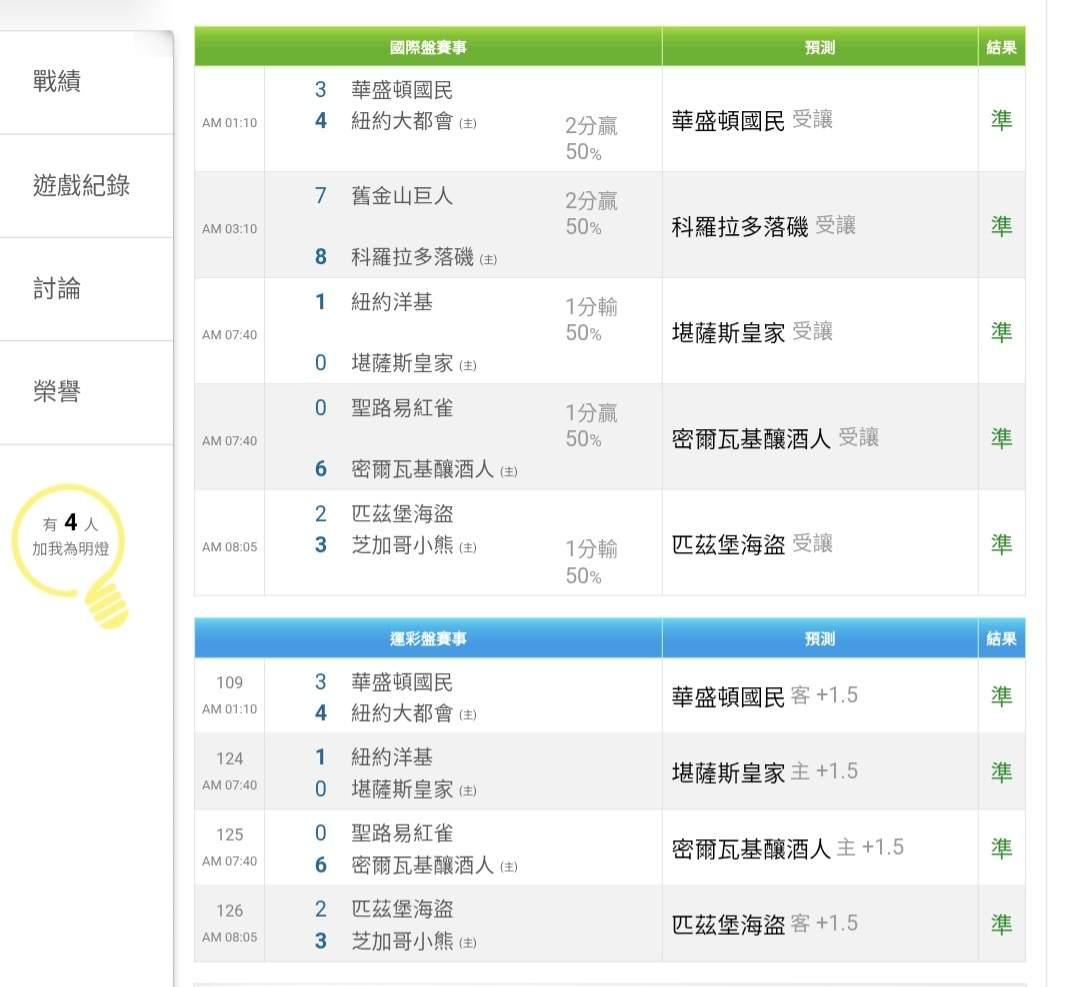Open 科羅拉多落磯 team in matchup column

pos(412,257)
